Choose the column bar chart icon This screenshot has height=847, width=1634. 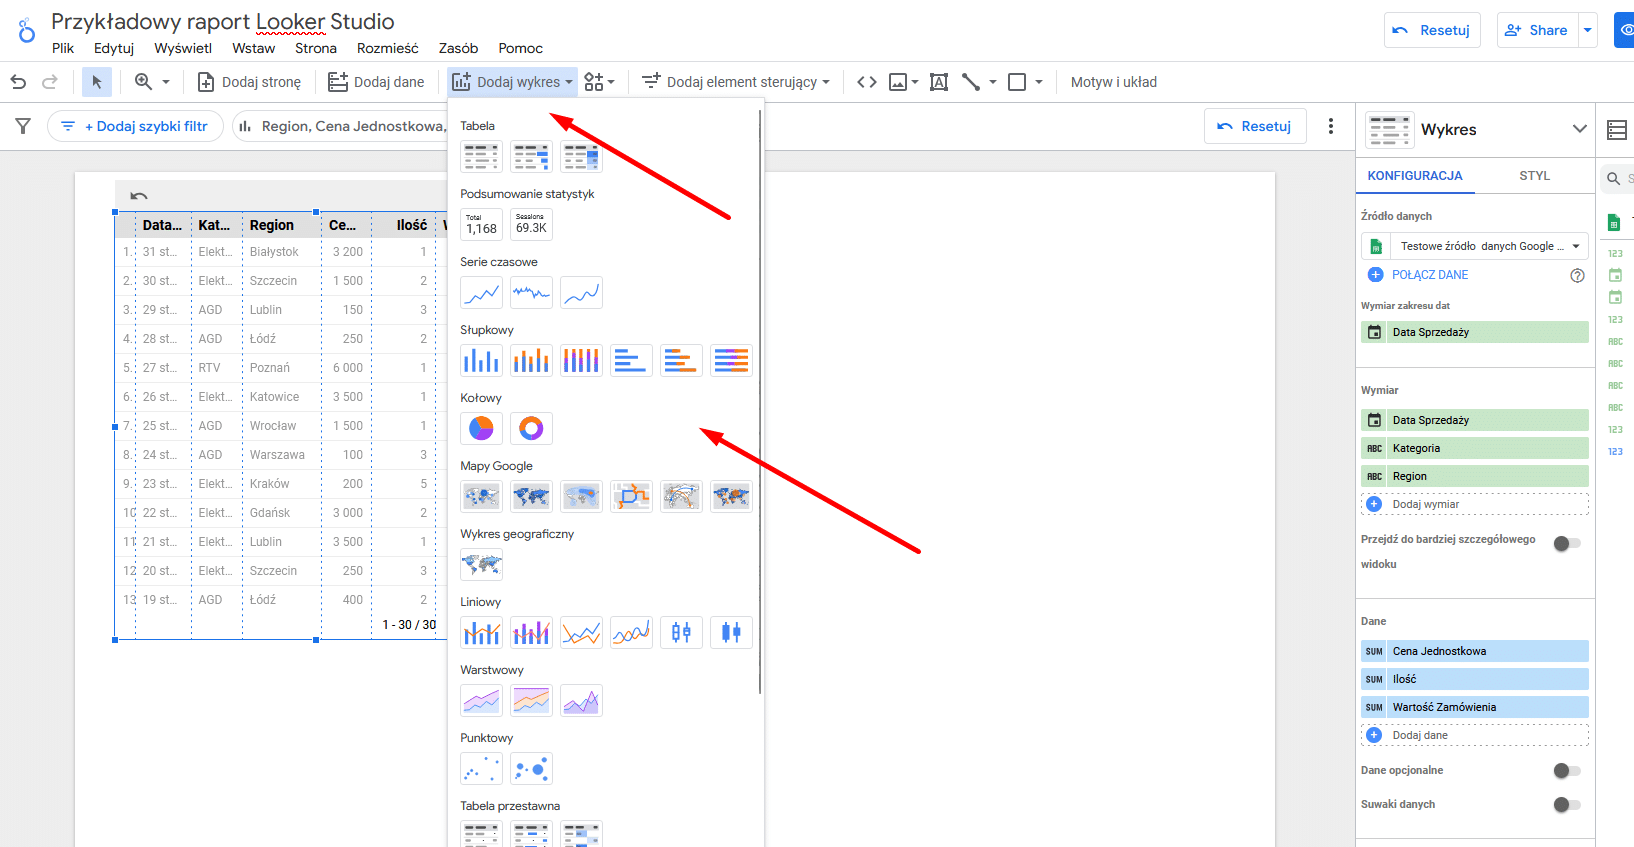(x=481, y=360)
